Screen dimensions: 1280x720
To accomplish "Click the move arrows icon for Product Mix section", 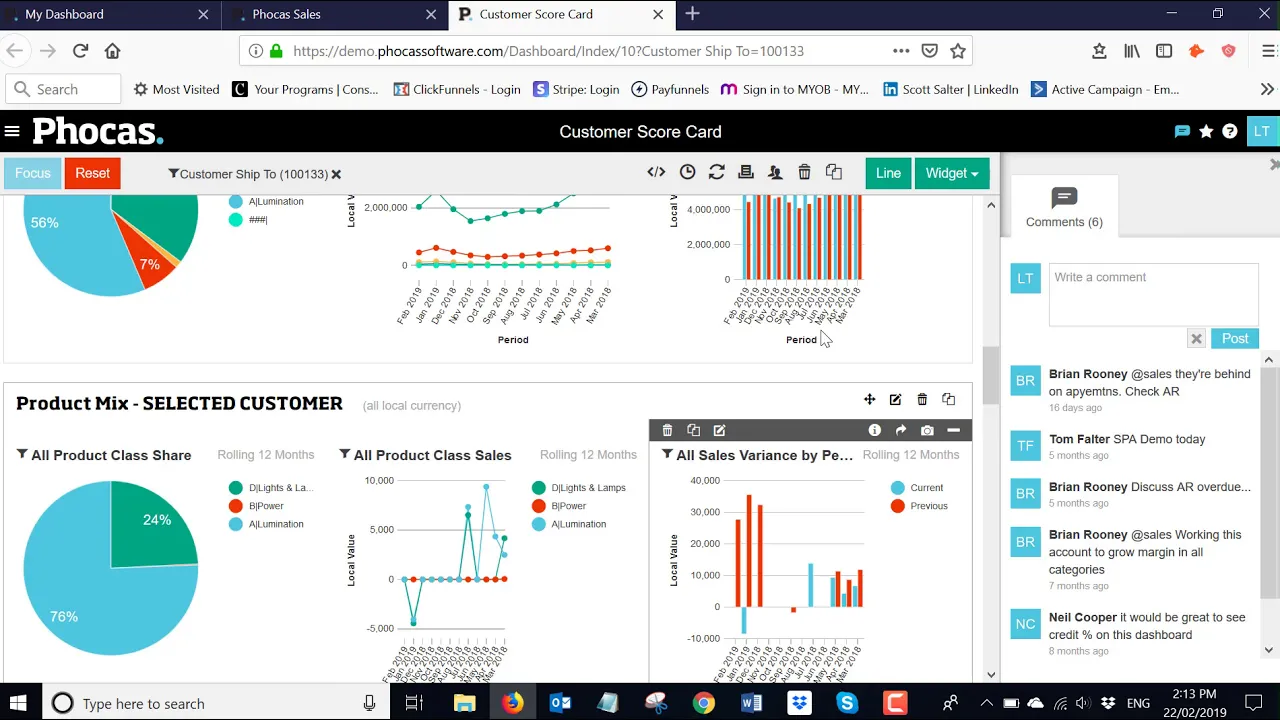I will click(869, 400).
